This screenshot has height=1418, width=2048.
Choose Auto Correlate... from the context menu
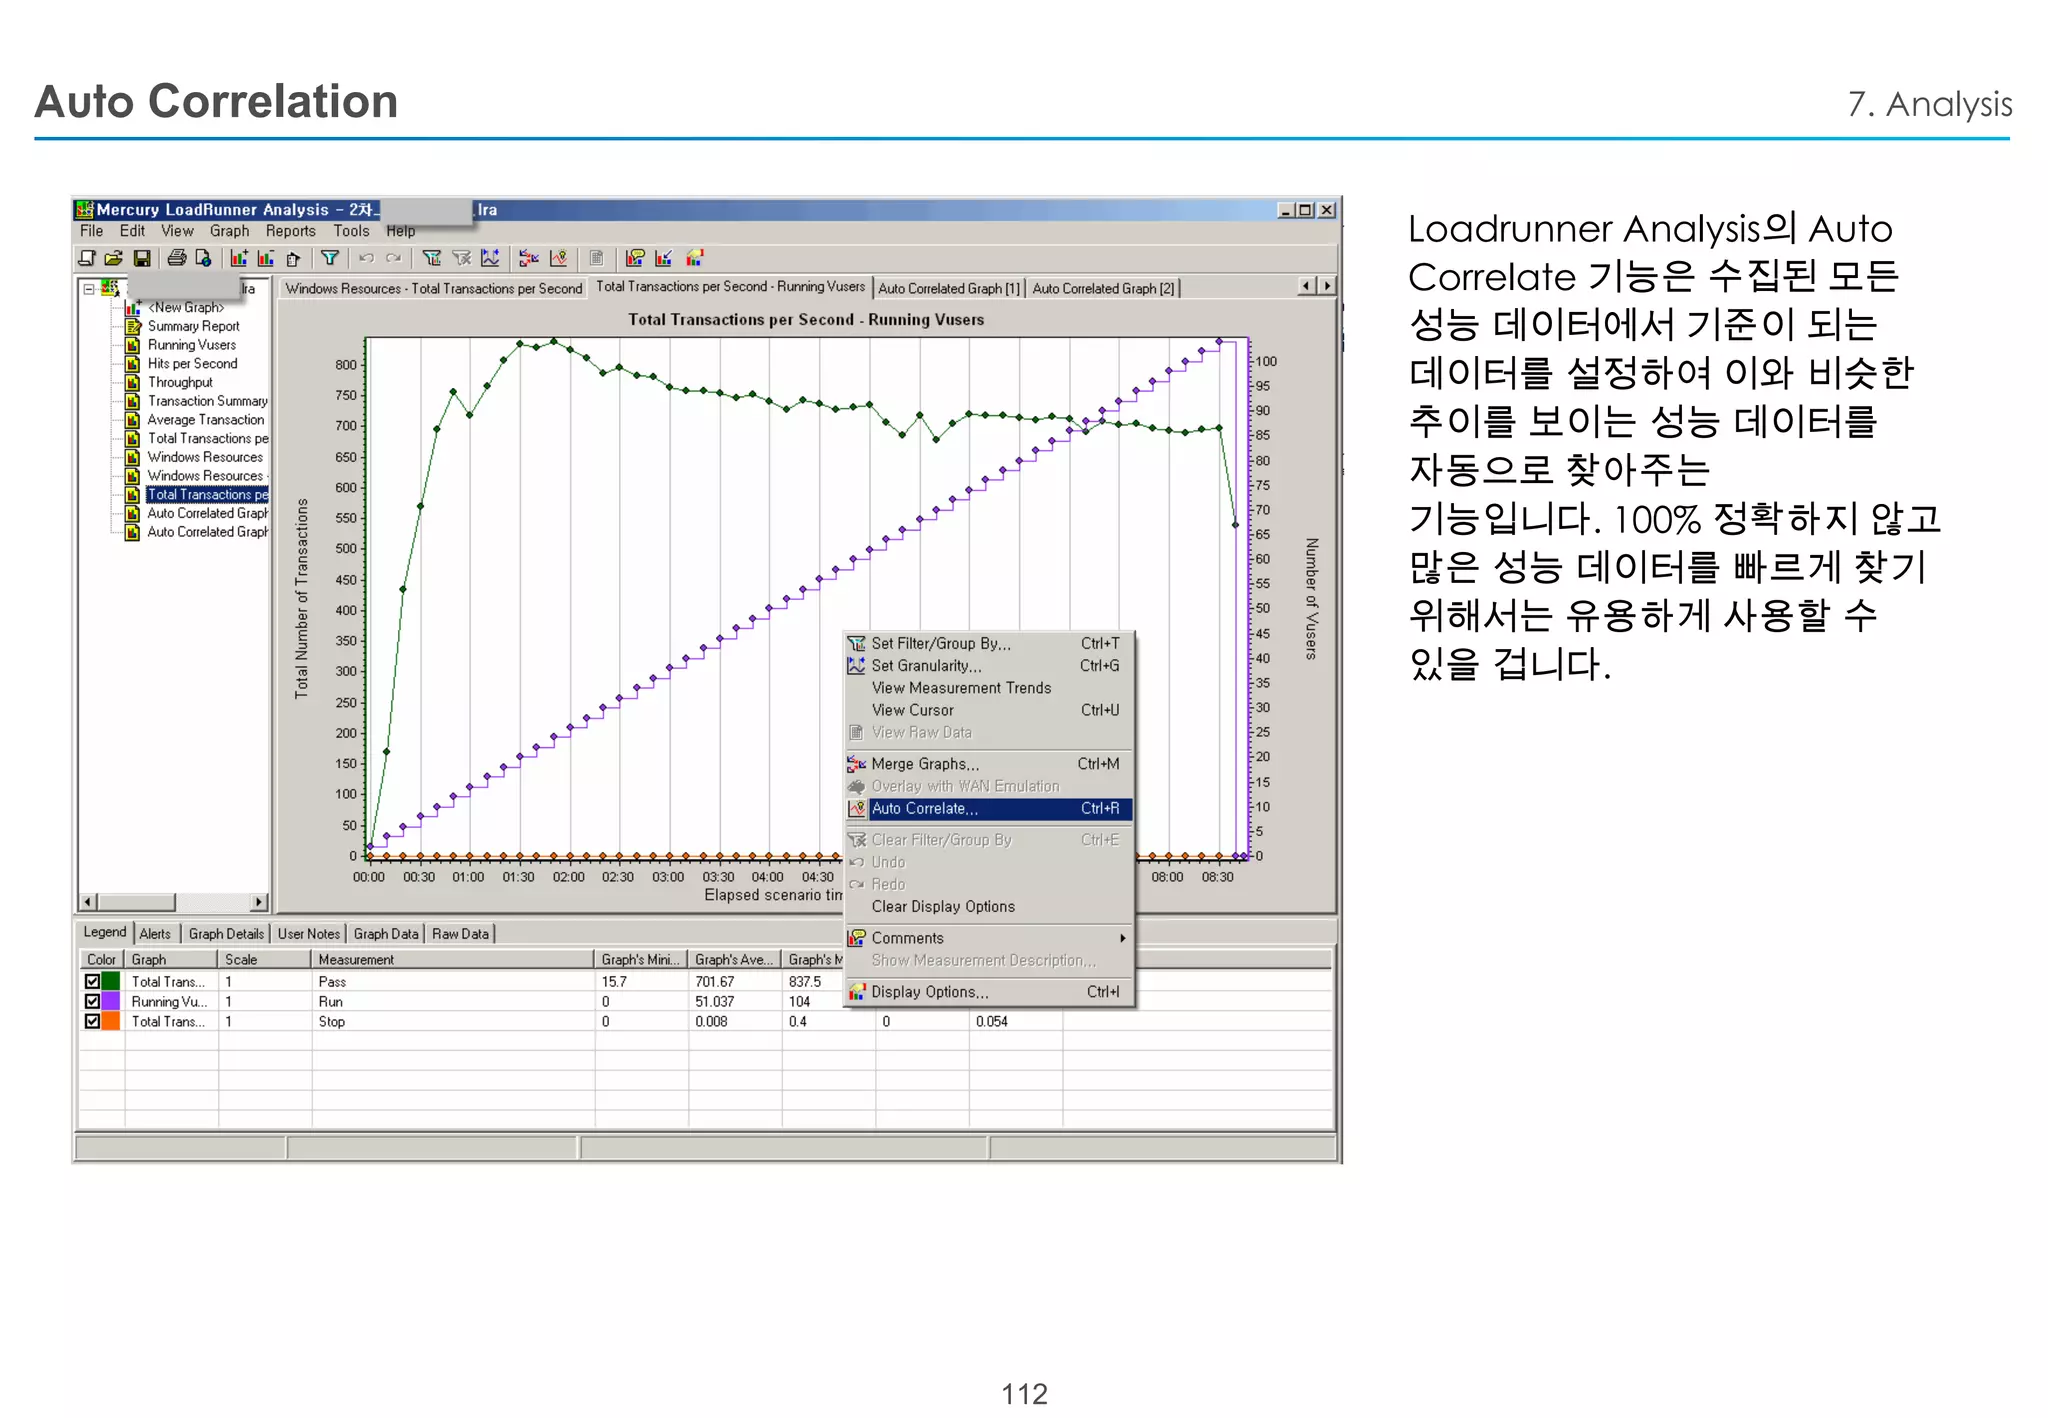pyautogui.click(x=989, y=808)
